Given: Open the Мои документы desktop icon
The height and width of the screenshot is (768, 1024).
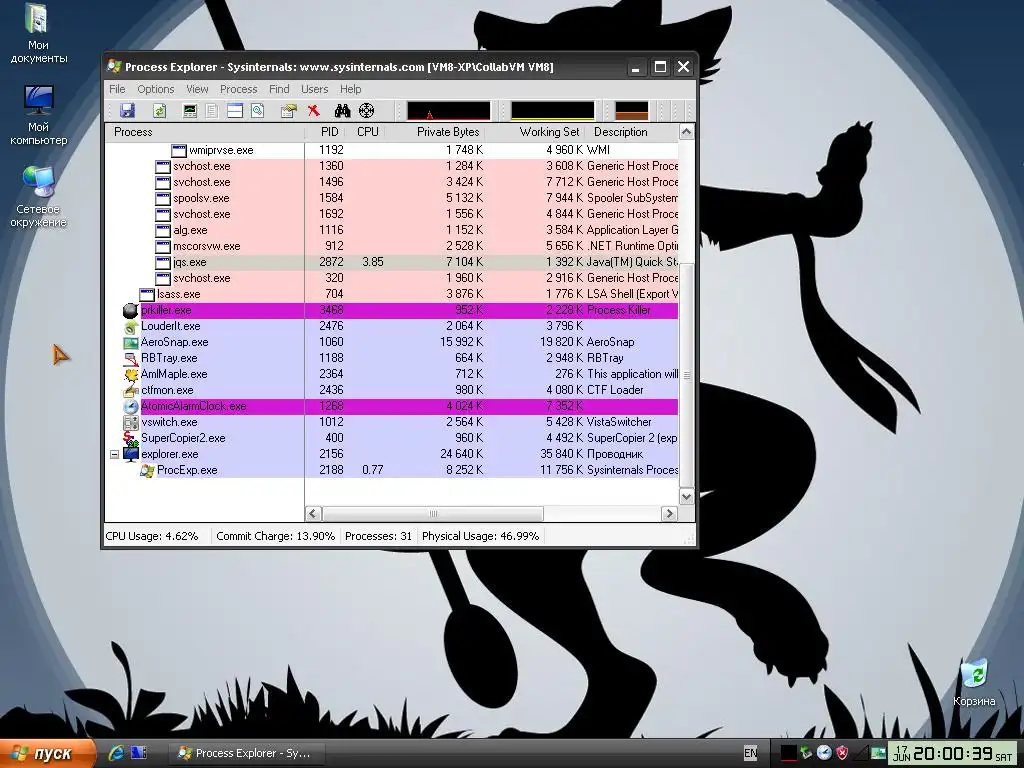Looking at the screenshot, I should (38, 34).
